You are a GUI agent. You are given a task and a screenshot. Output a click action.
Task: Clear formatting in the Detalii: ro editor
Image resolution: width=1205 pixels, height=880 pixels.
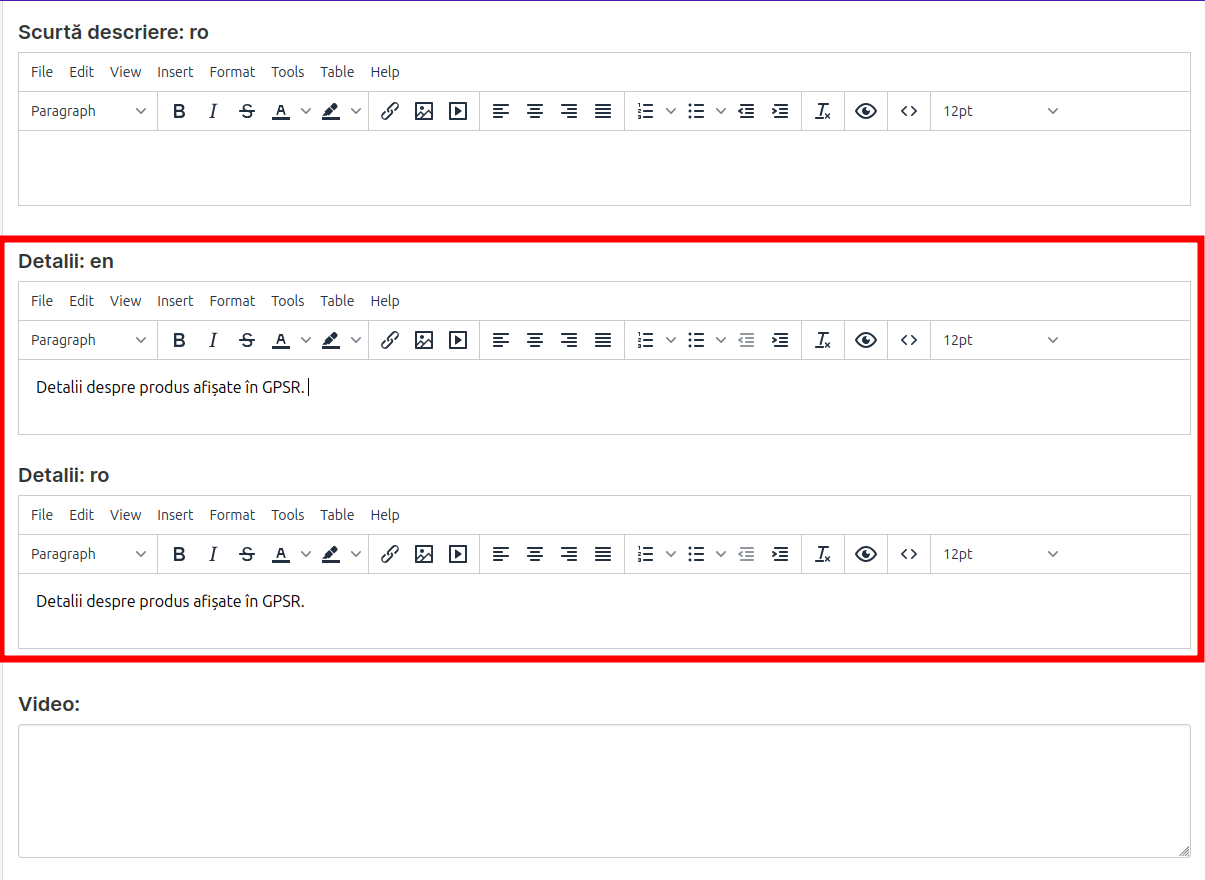(822, 554)
